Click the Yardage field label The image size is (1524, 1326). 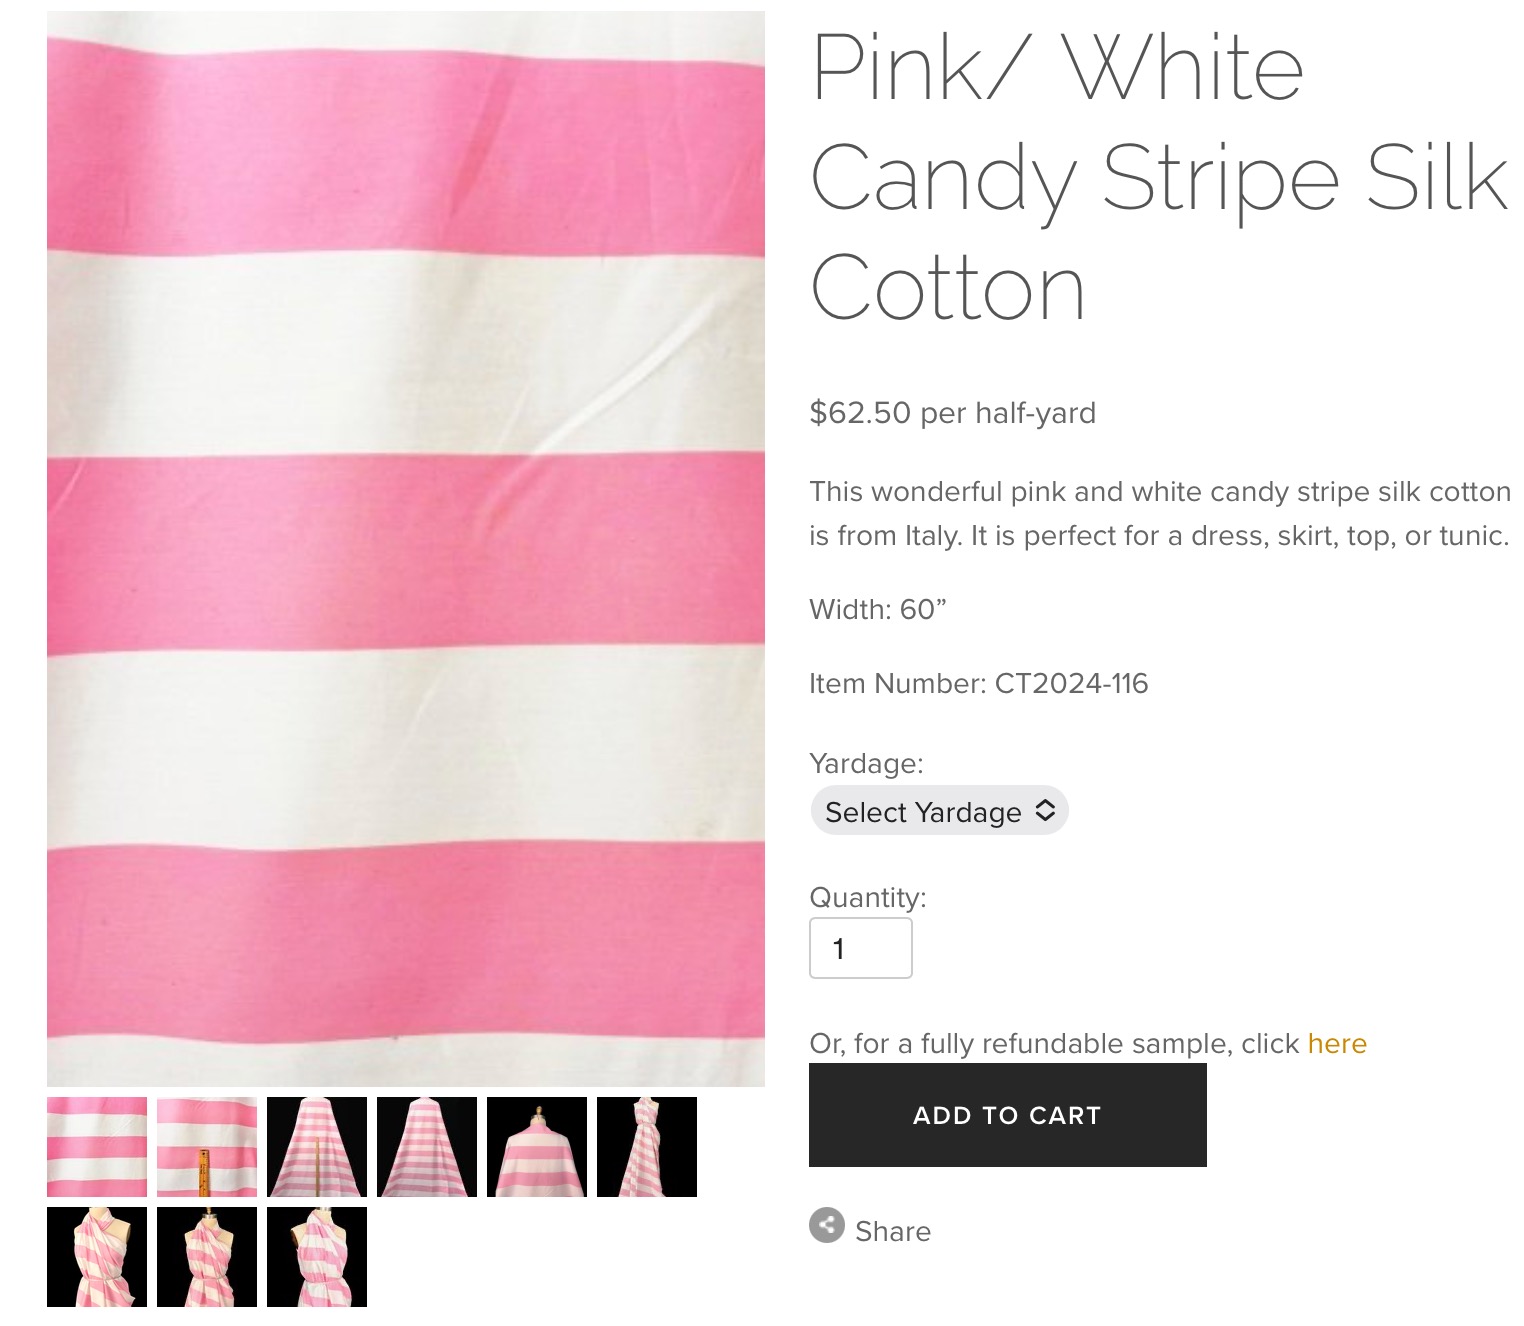pos(866,764)
